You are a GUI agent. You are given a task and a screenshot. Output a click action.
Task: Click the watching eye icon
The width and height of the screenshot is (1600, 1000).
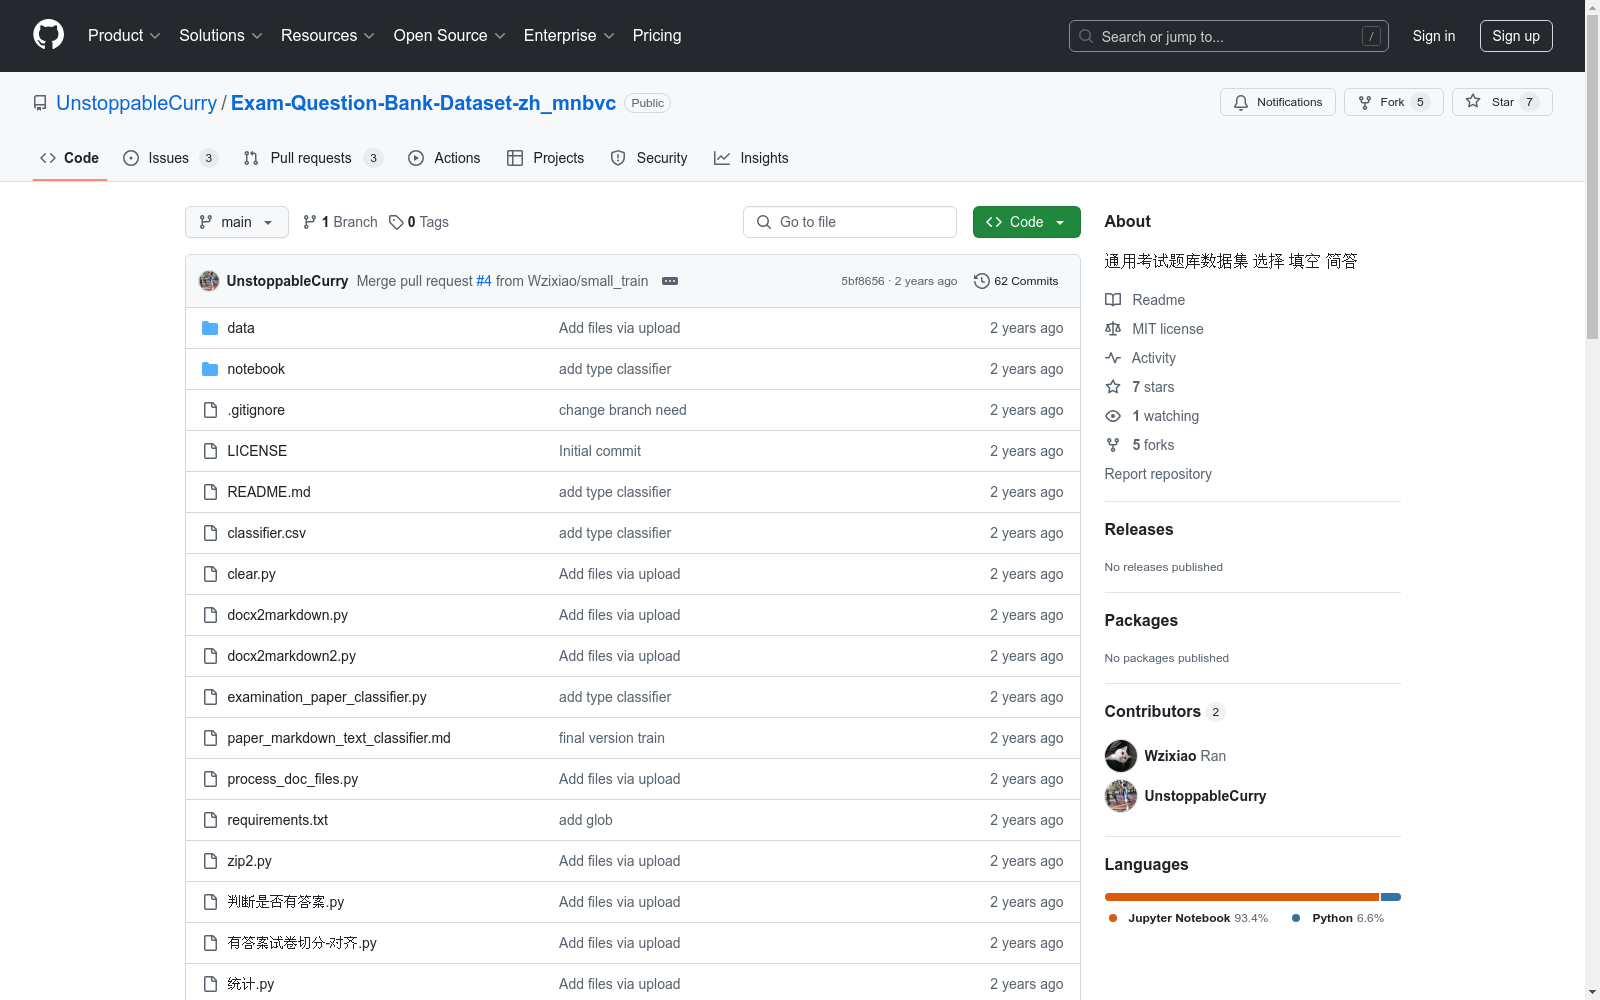1113,416
